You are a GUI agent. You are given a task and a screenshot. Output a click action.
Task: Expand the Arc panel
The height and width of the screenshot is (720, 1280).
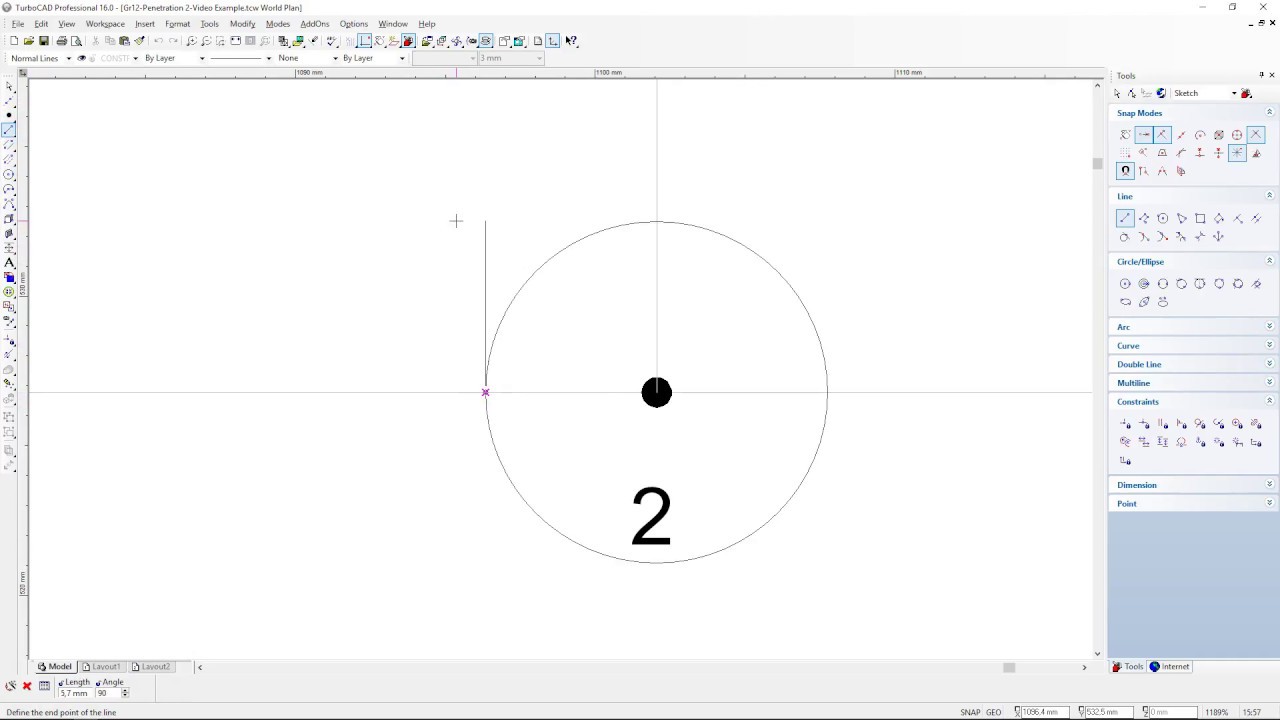click(1269, 327)
